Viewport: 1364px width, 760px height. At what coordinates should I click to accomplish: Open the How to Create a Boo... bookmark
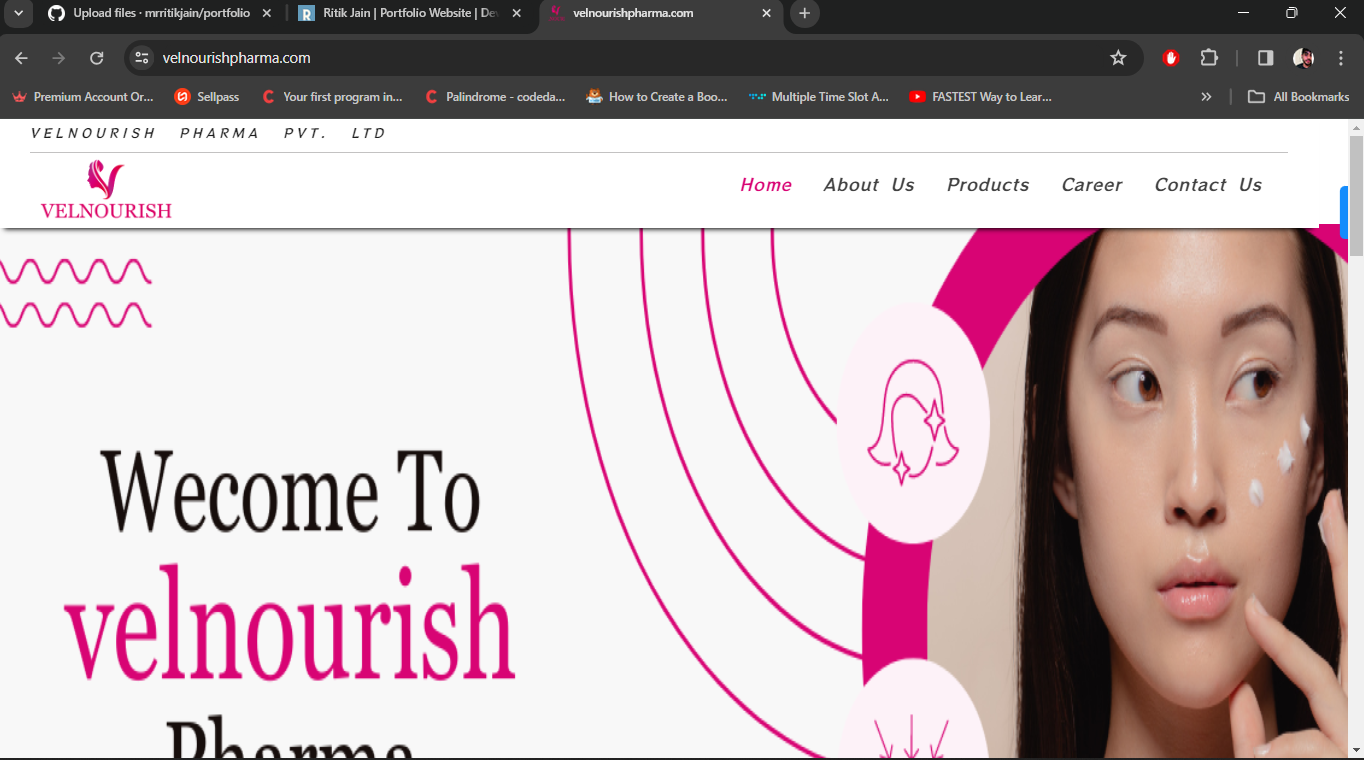tap(657, 97)
